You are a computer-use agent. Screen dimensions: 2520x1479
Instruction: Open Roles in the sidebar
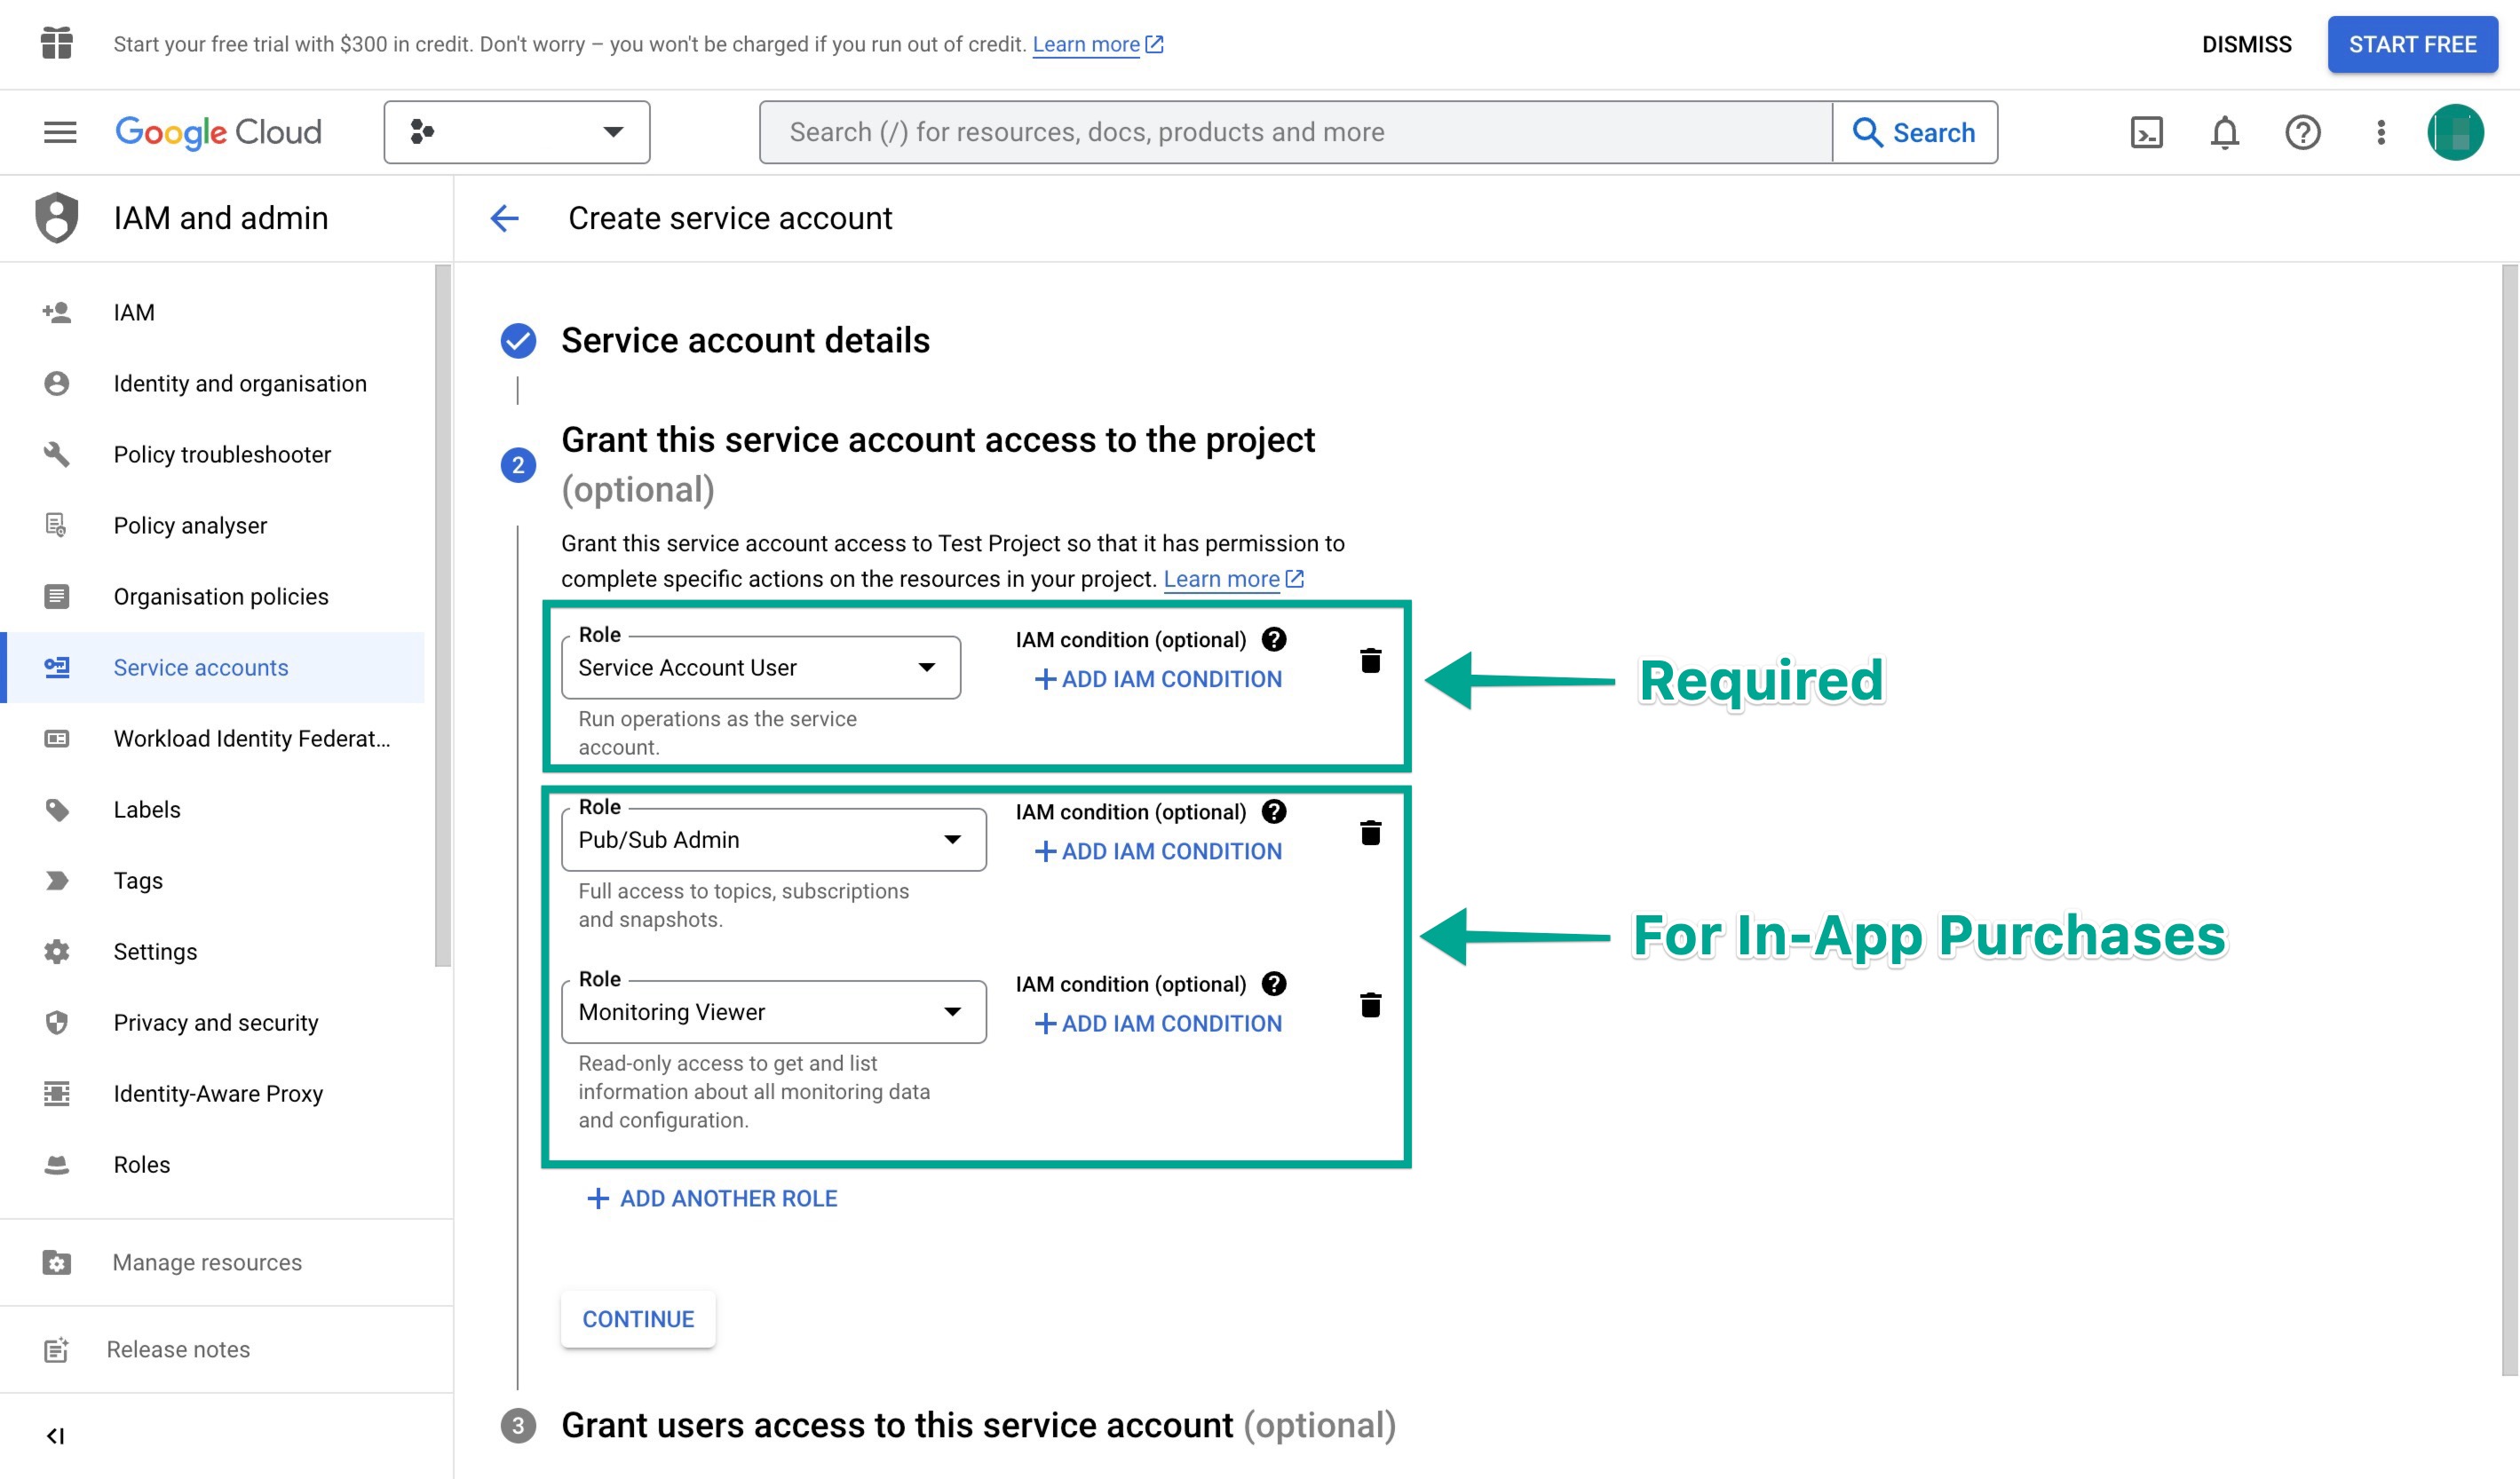point(212,1164)
